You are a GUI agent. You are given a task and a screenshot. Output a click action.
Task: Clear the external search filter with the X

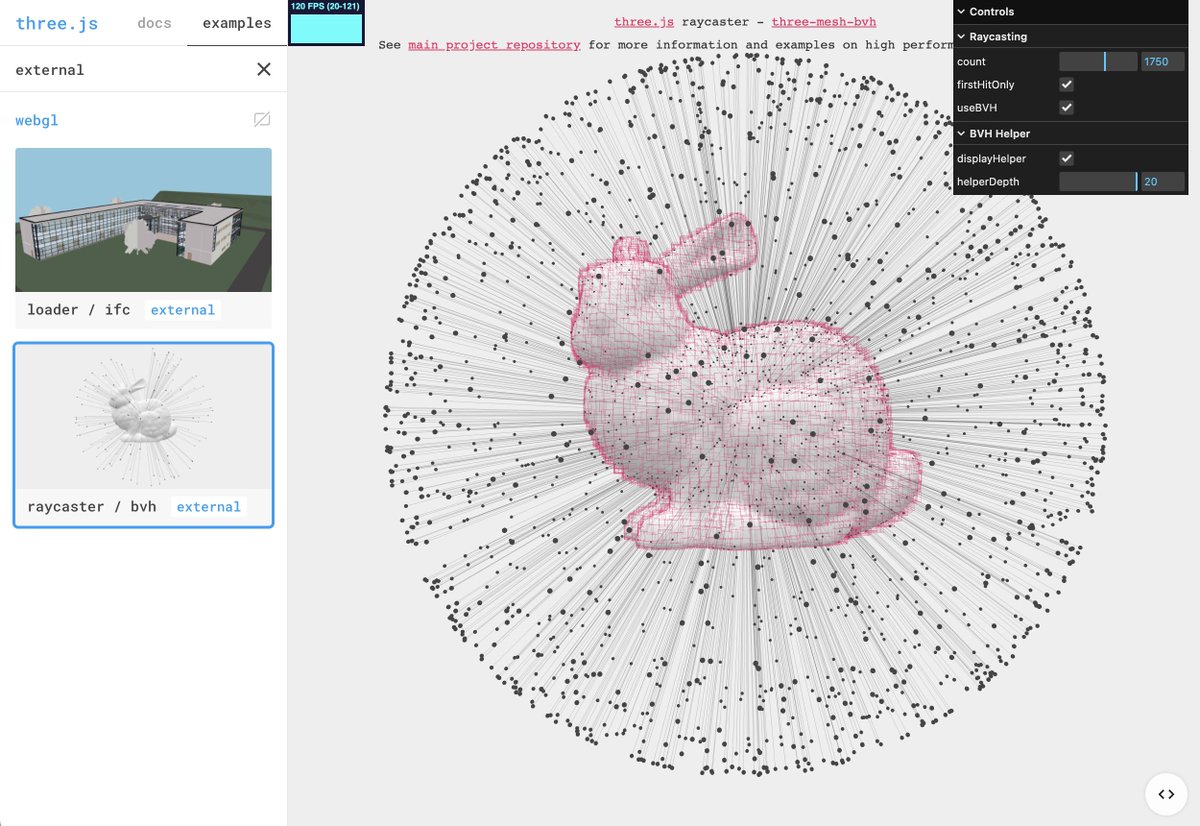point(263,69)
